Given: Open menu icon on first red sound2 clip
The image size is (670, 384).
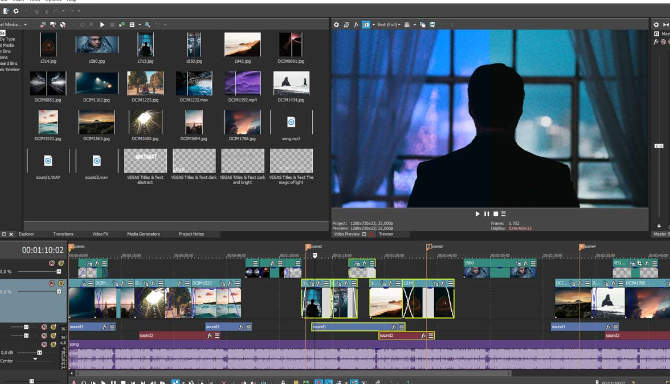Looking at the screenshot, I should [217, 336].
